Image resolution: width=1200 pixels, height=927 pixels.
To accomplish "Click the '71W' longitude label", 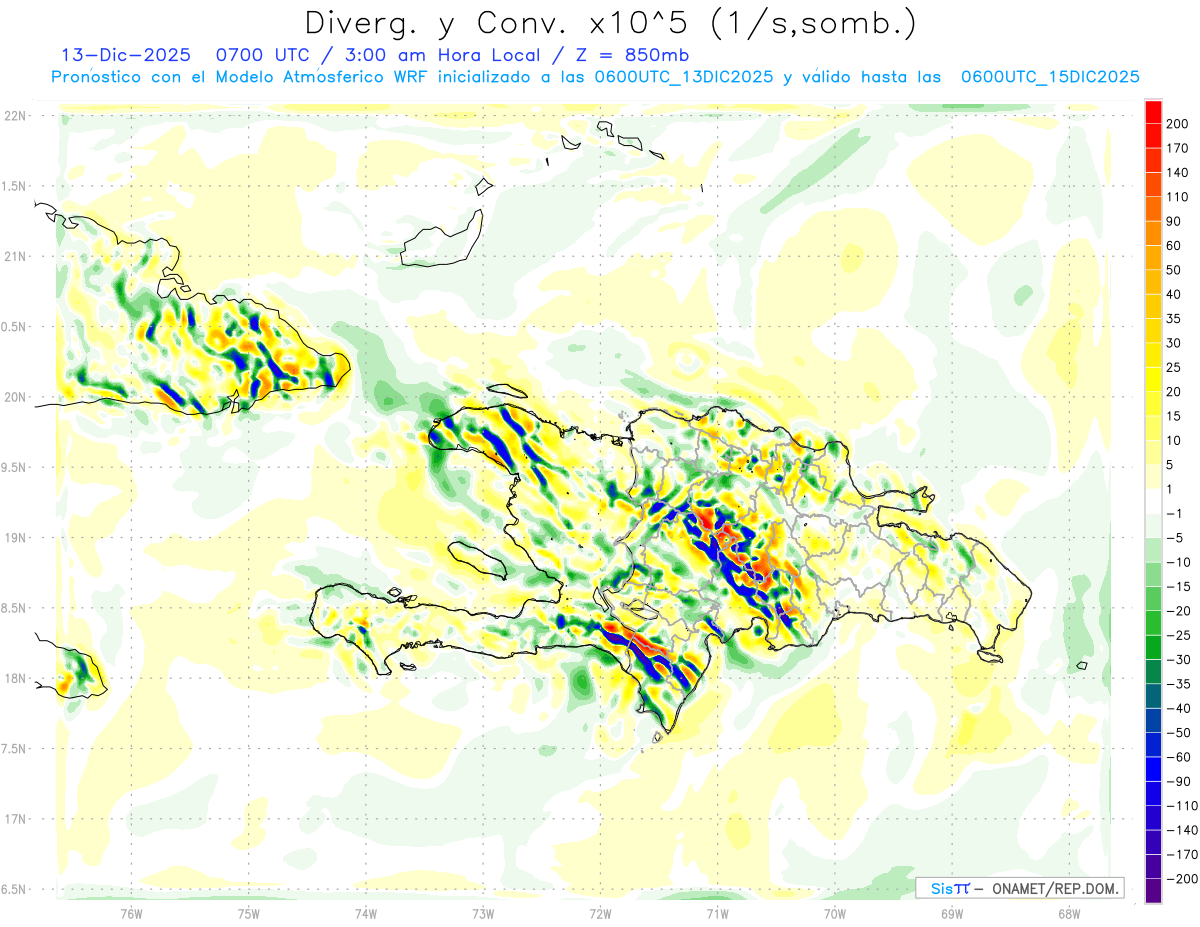I will pyautogui.click(x=717, y=912).
